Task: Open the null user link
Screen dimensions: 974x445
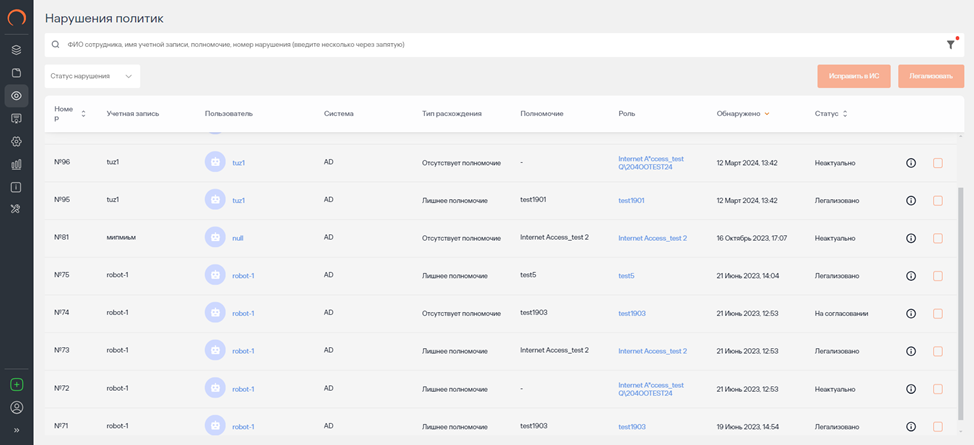Action: [x=237, y=238]
